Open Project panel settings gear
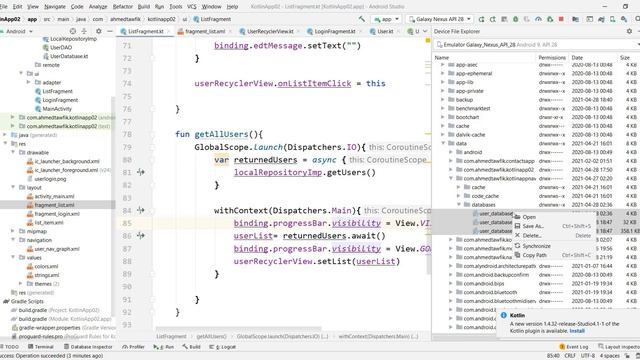Screen dimensions: 640x360 (x=98, y=31)
